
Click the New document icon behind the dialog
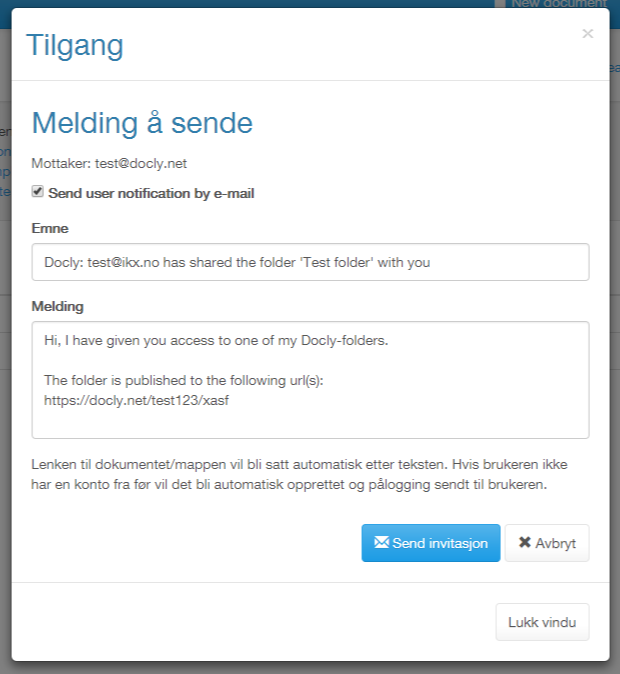point(500,4)
